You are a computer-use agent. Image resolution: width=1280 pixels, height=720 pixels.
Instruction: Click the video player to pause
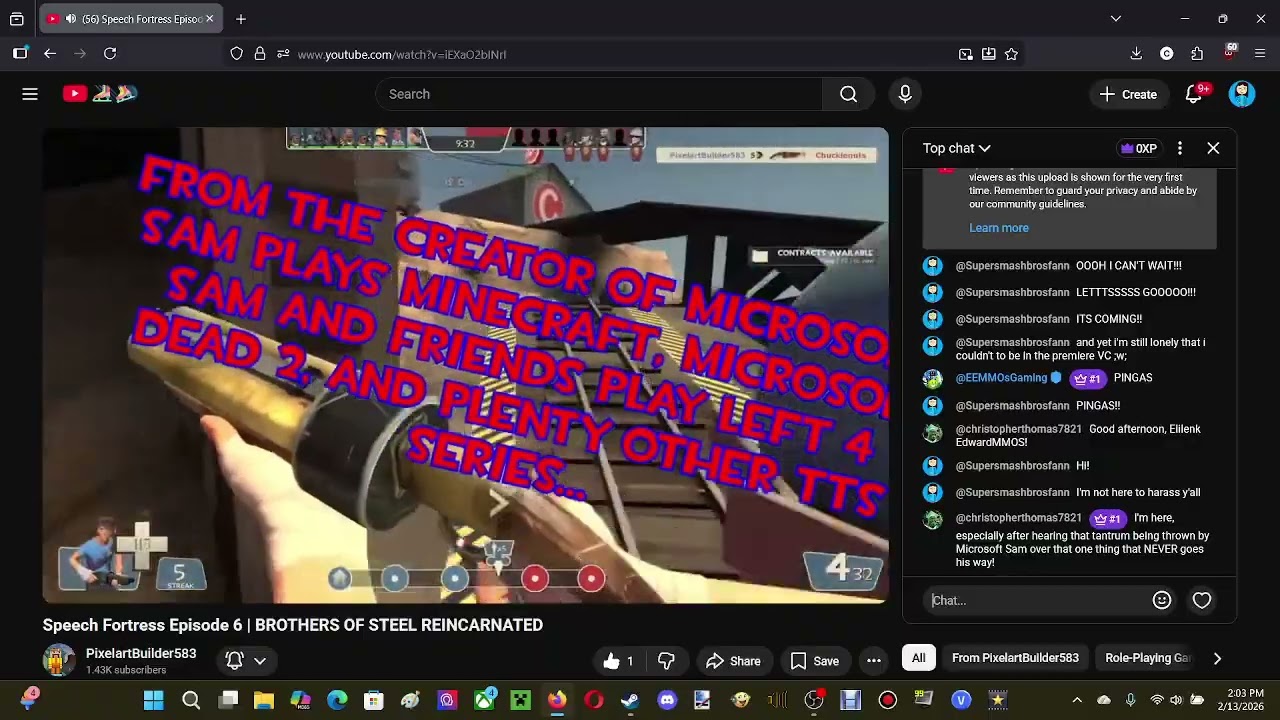click(465, 365)
